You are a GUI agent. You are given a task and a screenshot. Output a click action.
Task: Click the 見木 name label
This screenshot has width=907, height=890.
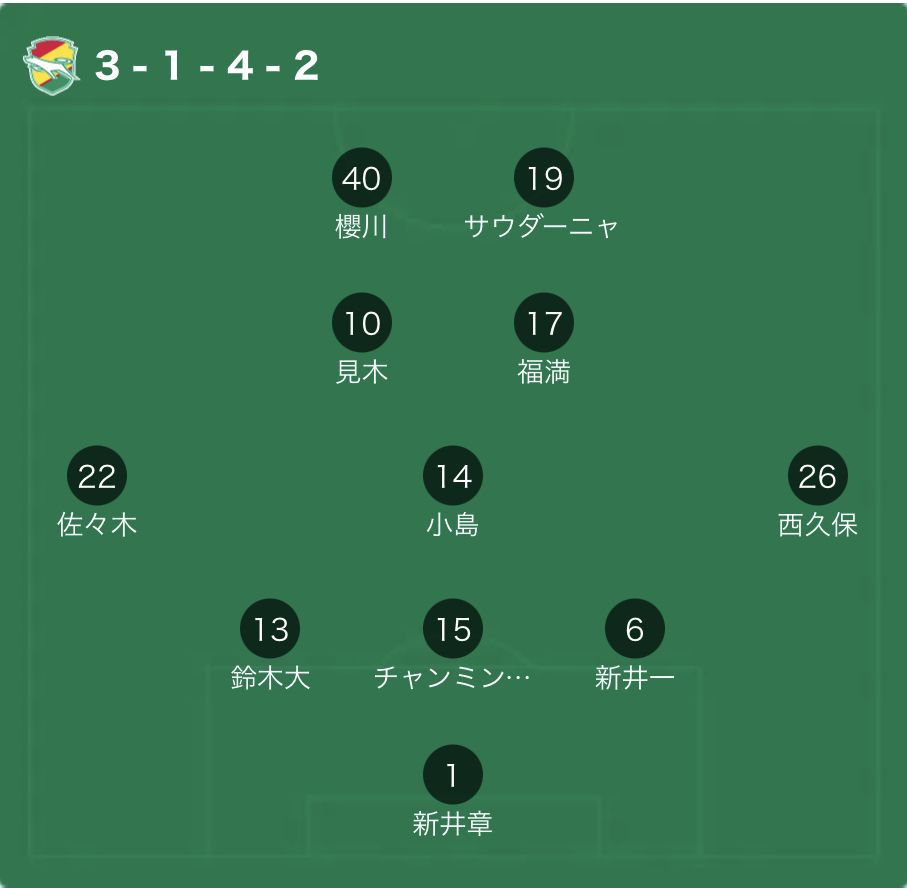tap(362, 372)
